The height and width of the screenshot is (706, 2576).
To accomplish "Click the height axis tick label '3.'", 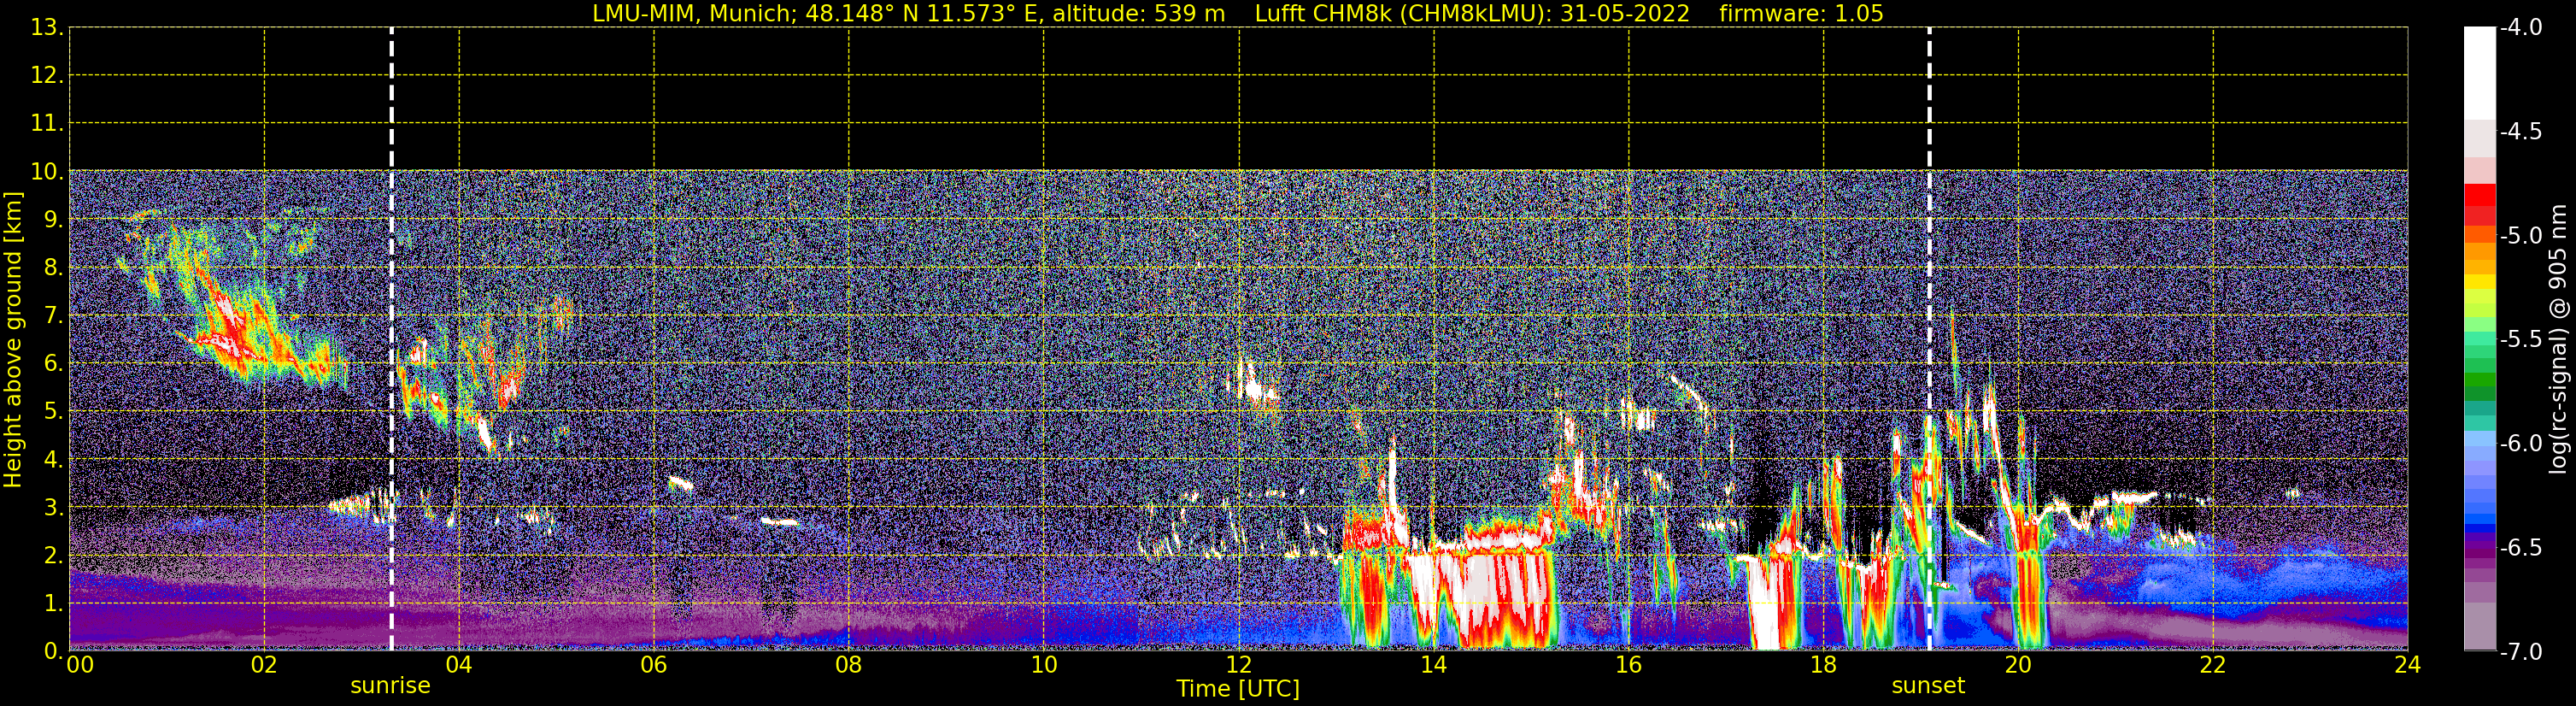I will coord(53,508).
